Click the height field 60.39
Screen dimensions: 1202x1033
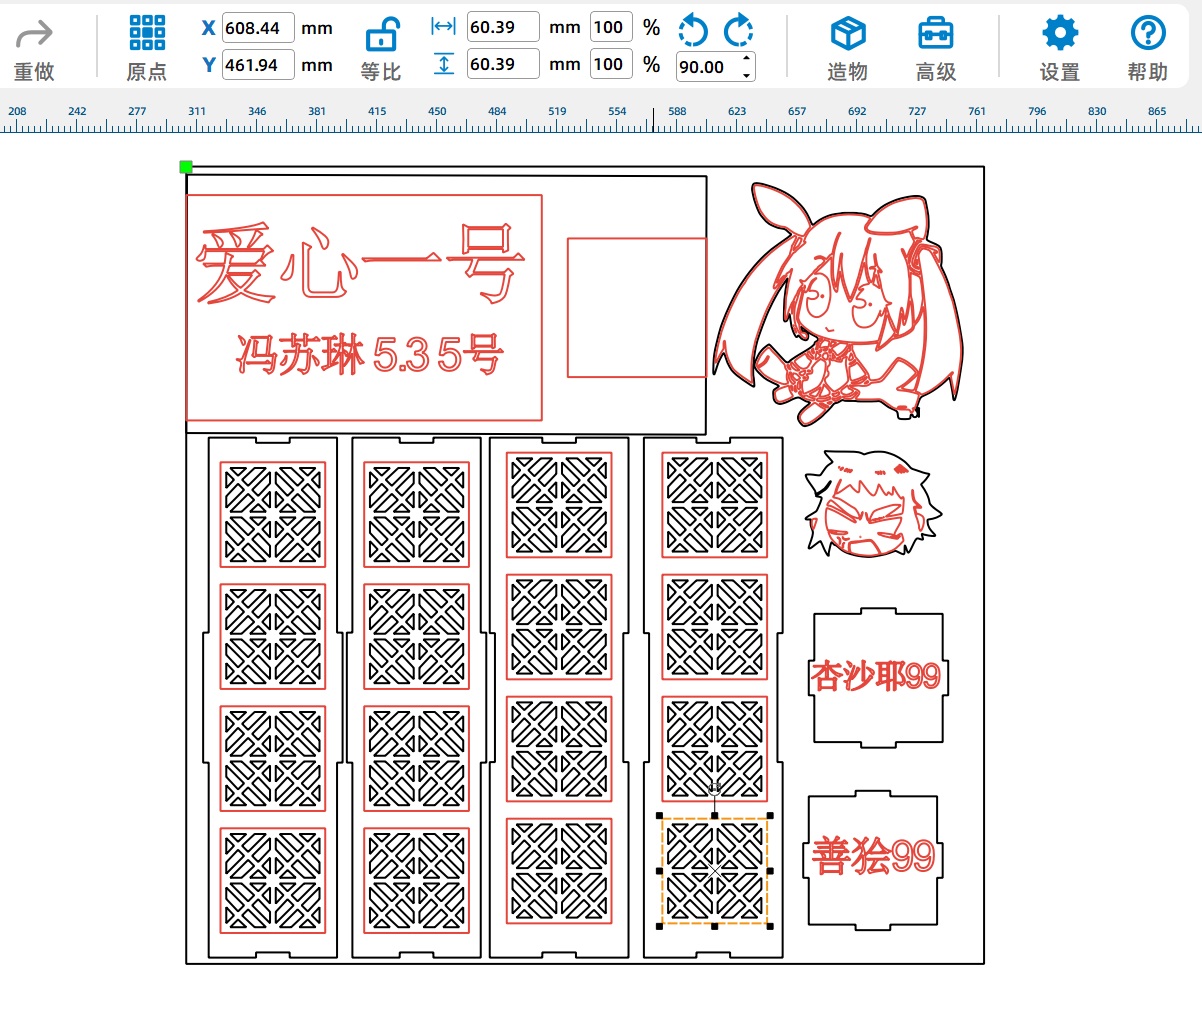coord(503,64)
